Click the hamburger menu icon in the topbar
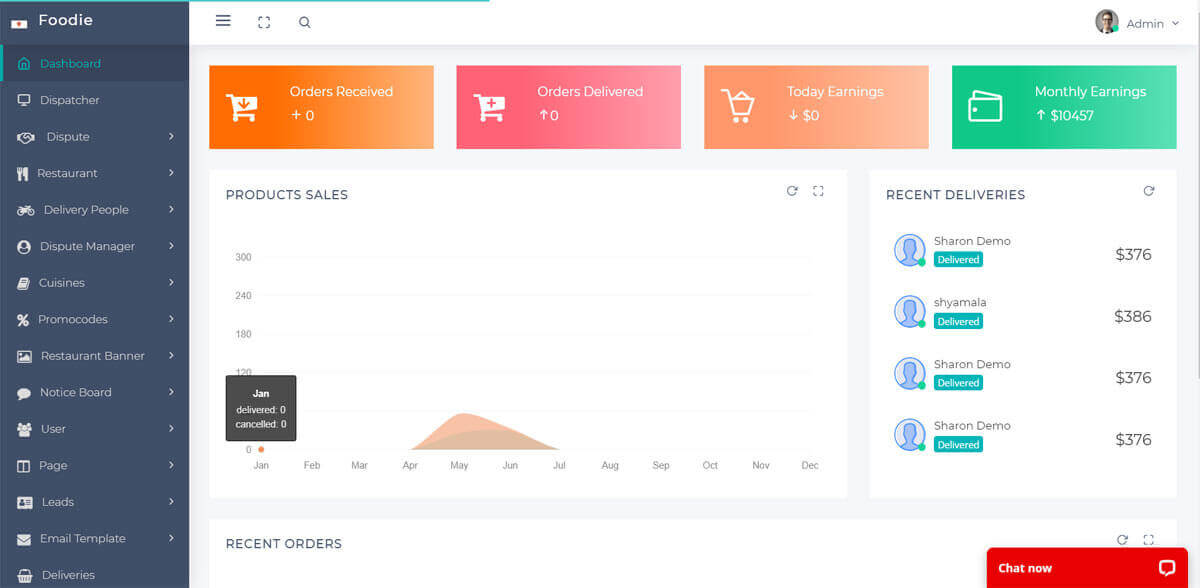The height and width of the screenshot is (588, 1200). tap(223, 20)
